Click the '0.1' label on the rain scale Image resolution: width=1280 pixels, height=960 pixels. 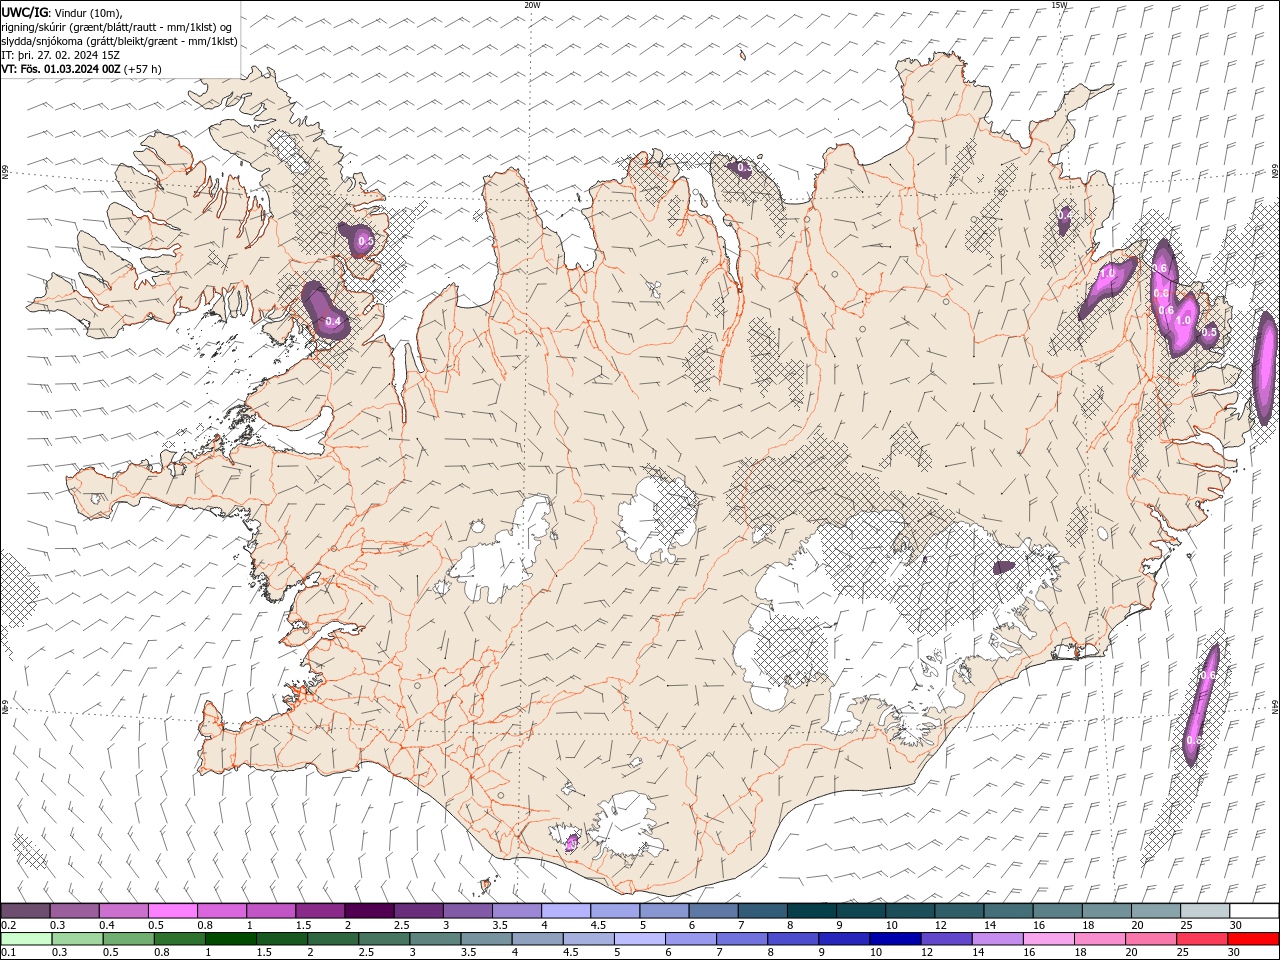8,953
